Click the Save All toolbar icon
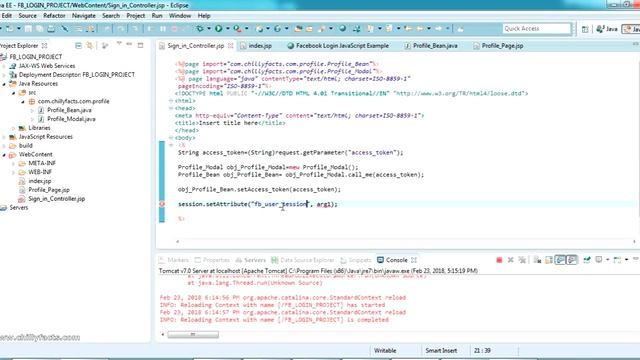This screenshot has width=640, height=360. tap(40, 29)
